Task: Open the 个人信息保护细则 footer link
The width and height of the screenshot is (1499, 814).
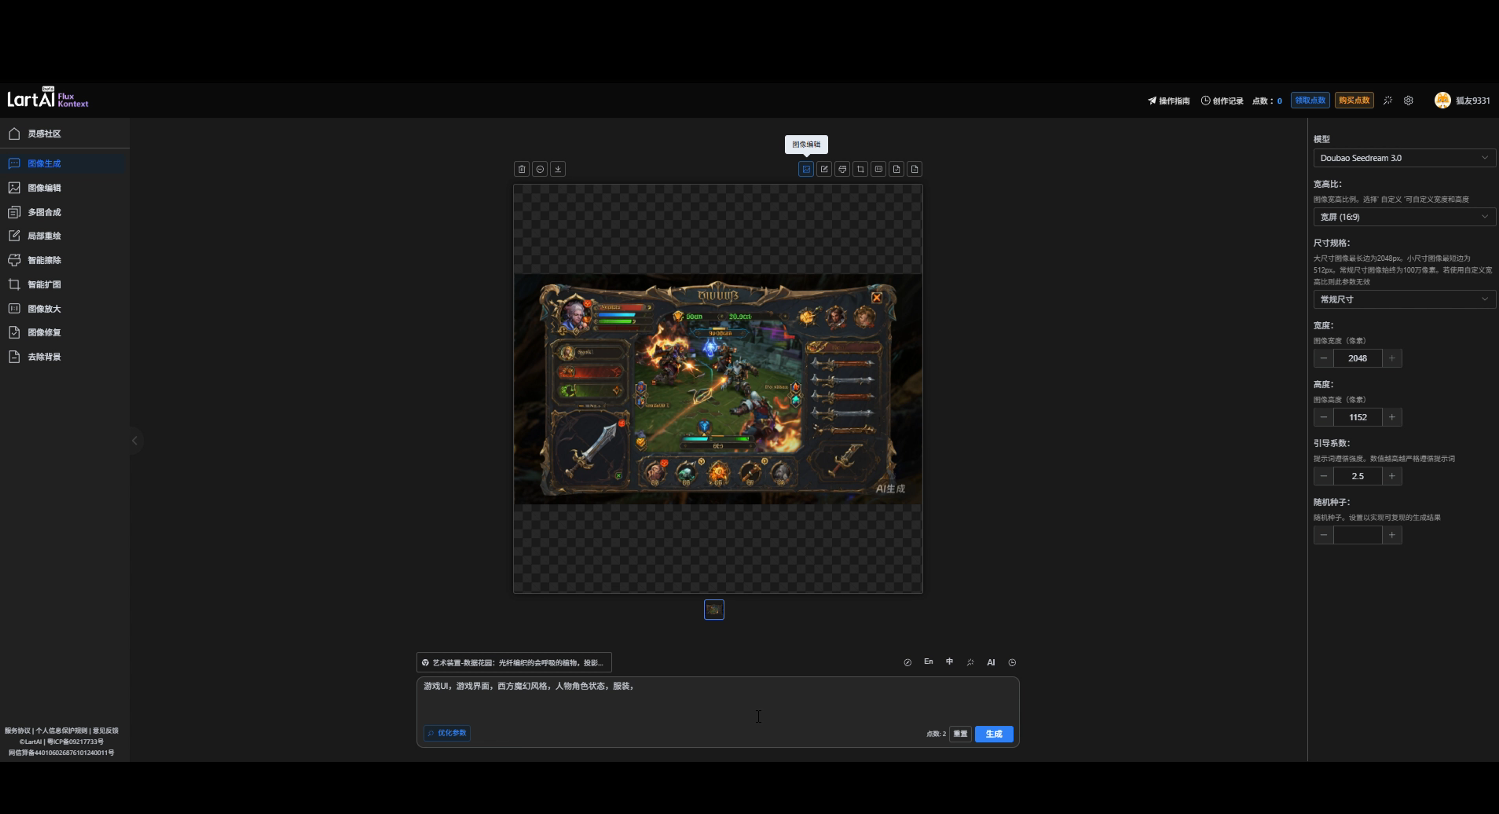Action: pyautogui.click(x=62, y=731)
